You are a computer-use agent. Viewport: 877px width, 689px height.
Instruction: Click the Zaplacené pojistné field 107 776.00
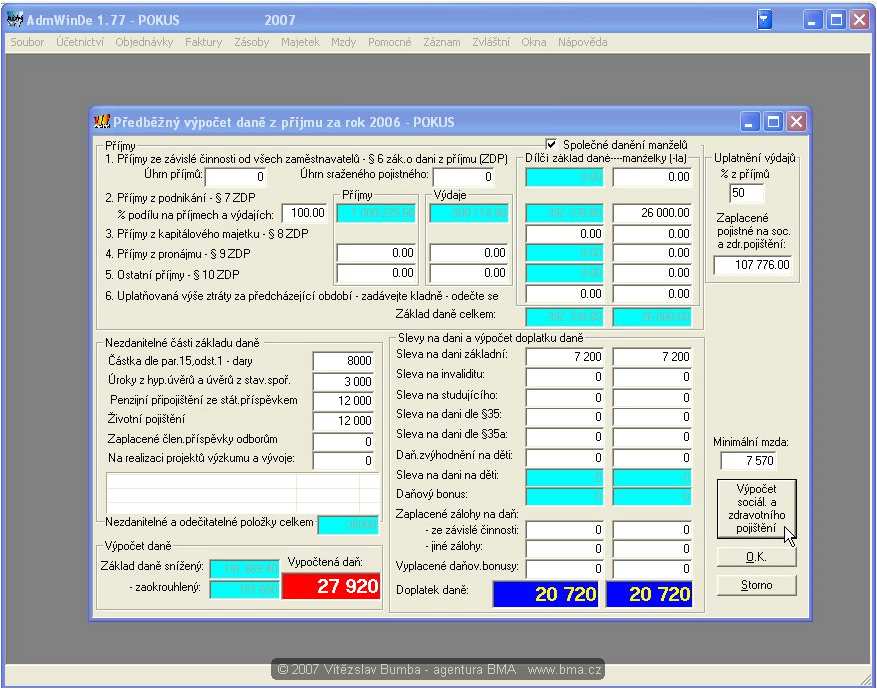pos(753,265)
